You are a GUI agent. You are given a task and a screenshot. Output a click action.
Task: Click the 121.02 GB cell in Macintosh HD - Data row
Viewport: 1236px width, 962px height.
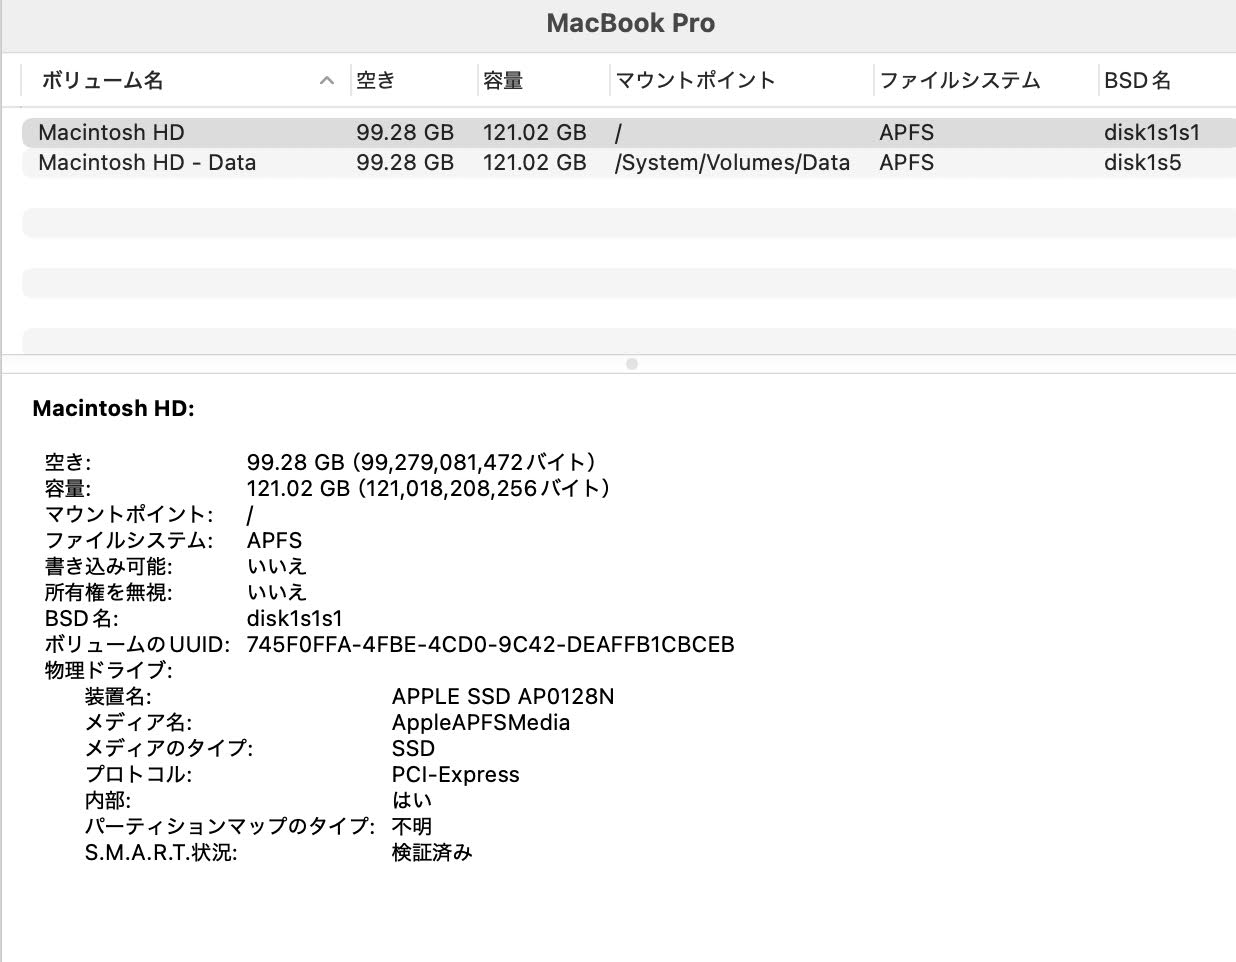click(535, 162)
